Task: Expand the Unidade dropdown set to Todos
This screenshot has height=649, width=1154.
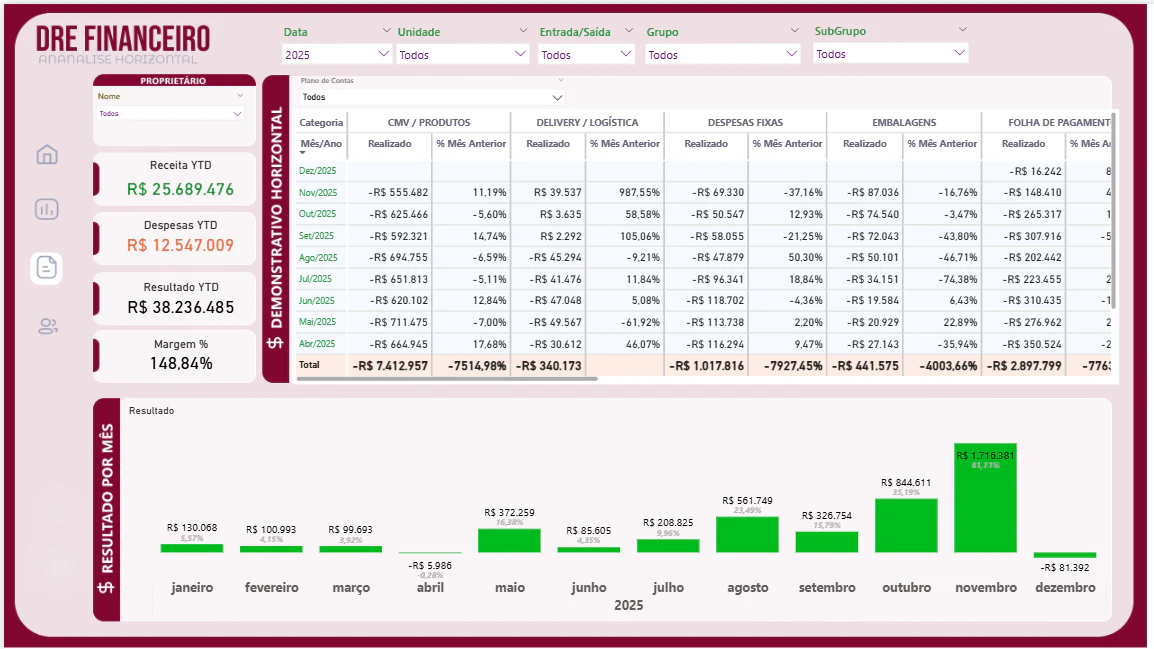Action: pos(462,54)
